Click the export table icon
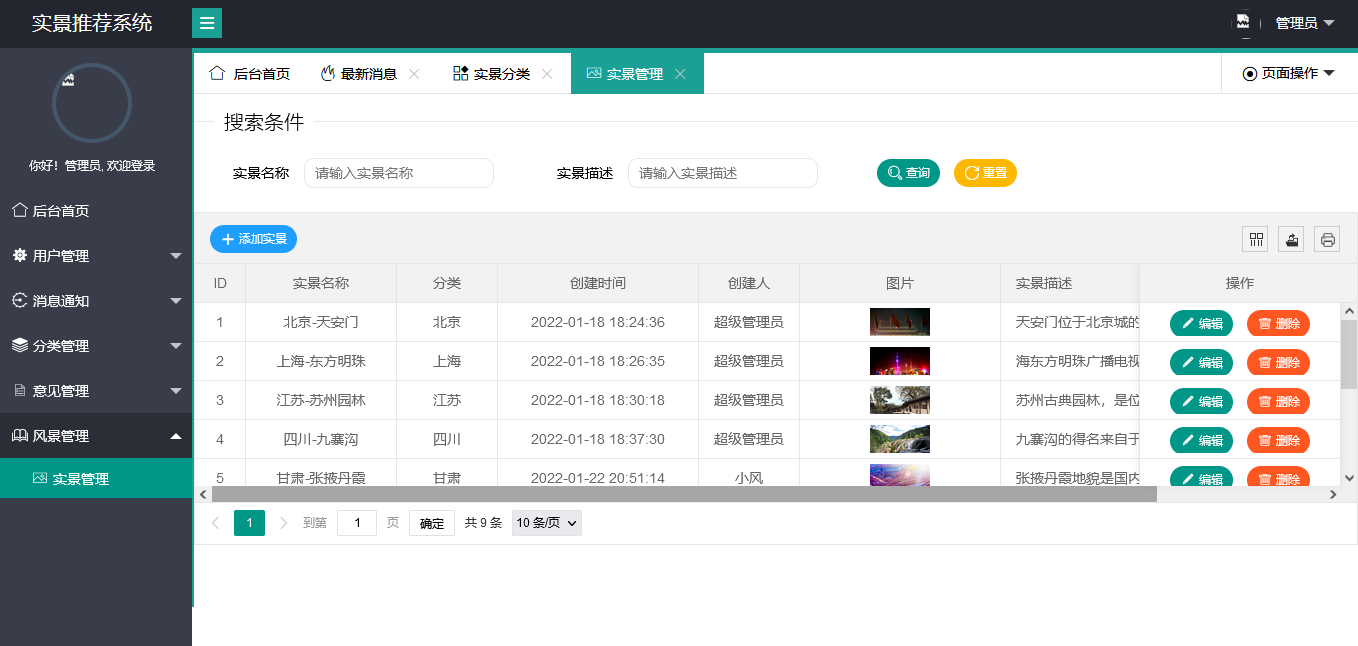The image size is (1358, 646). click(x=1291, y=239)
